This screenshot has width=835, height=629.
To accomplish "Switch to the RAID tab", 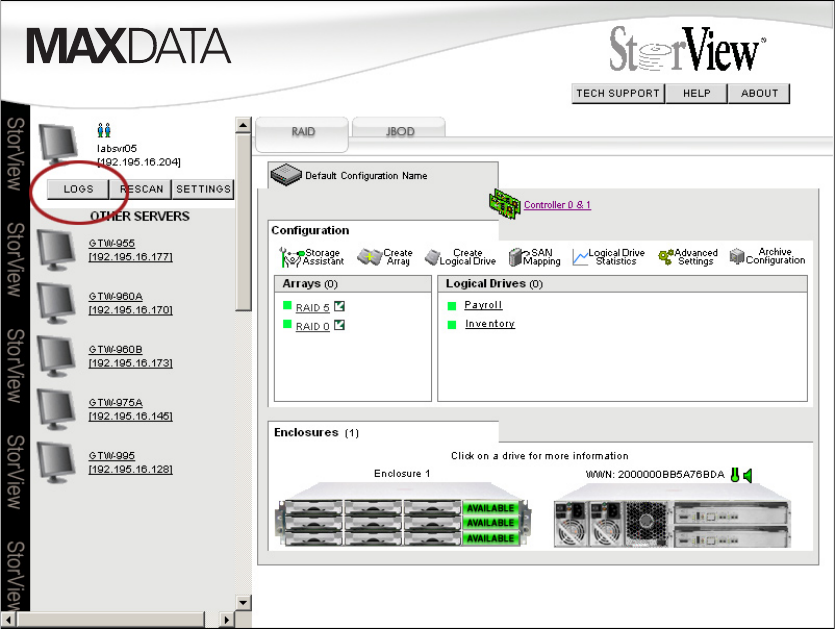I will click(302, 132).
